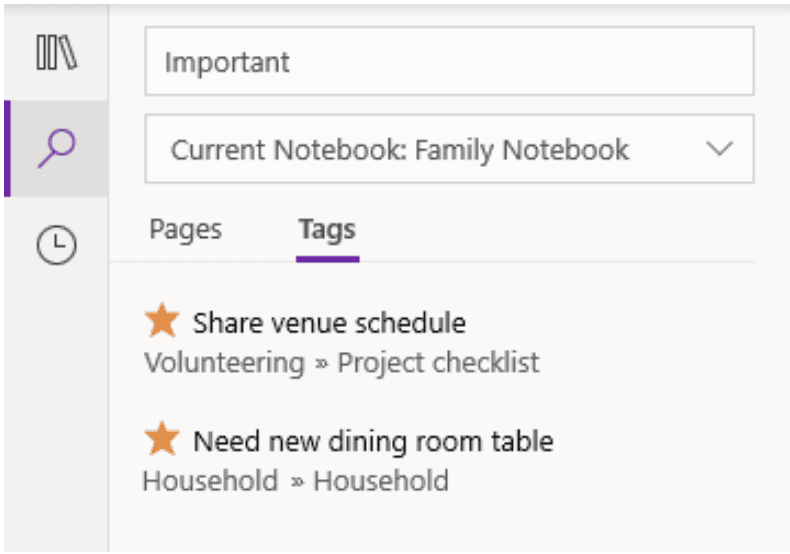Go to Volunteering » Project checklist location
This screenshot has height=554, width=790.
[x=342, y=363]
